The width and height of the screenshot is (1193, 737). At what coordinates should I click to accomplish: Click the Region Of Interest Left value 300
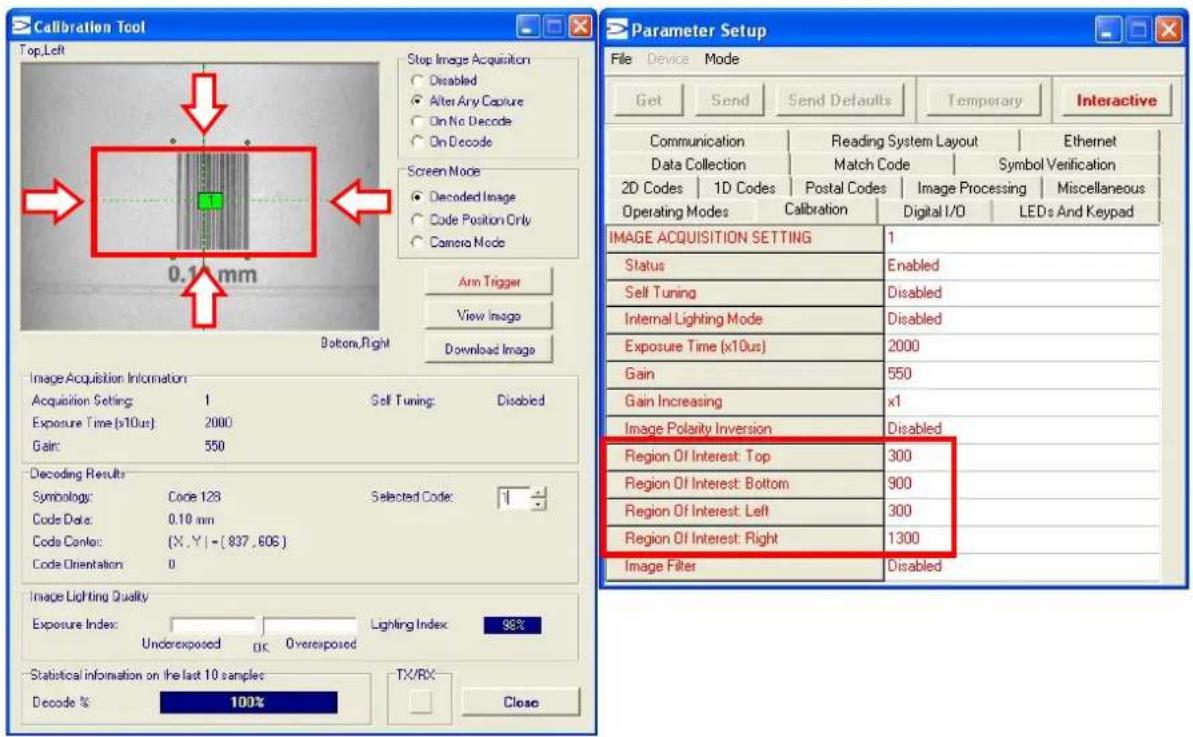1022,510
